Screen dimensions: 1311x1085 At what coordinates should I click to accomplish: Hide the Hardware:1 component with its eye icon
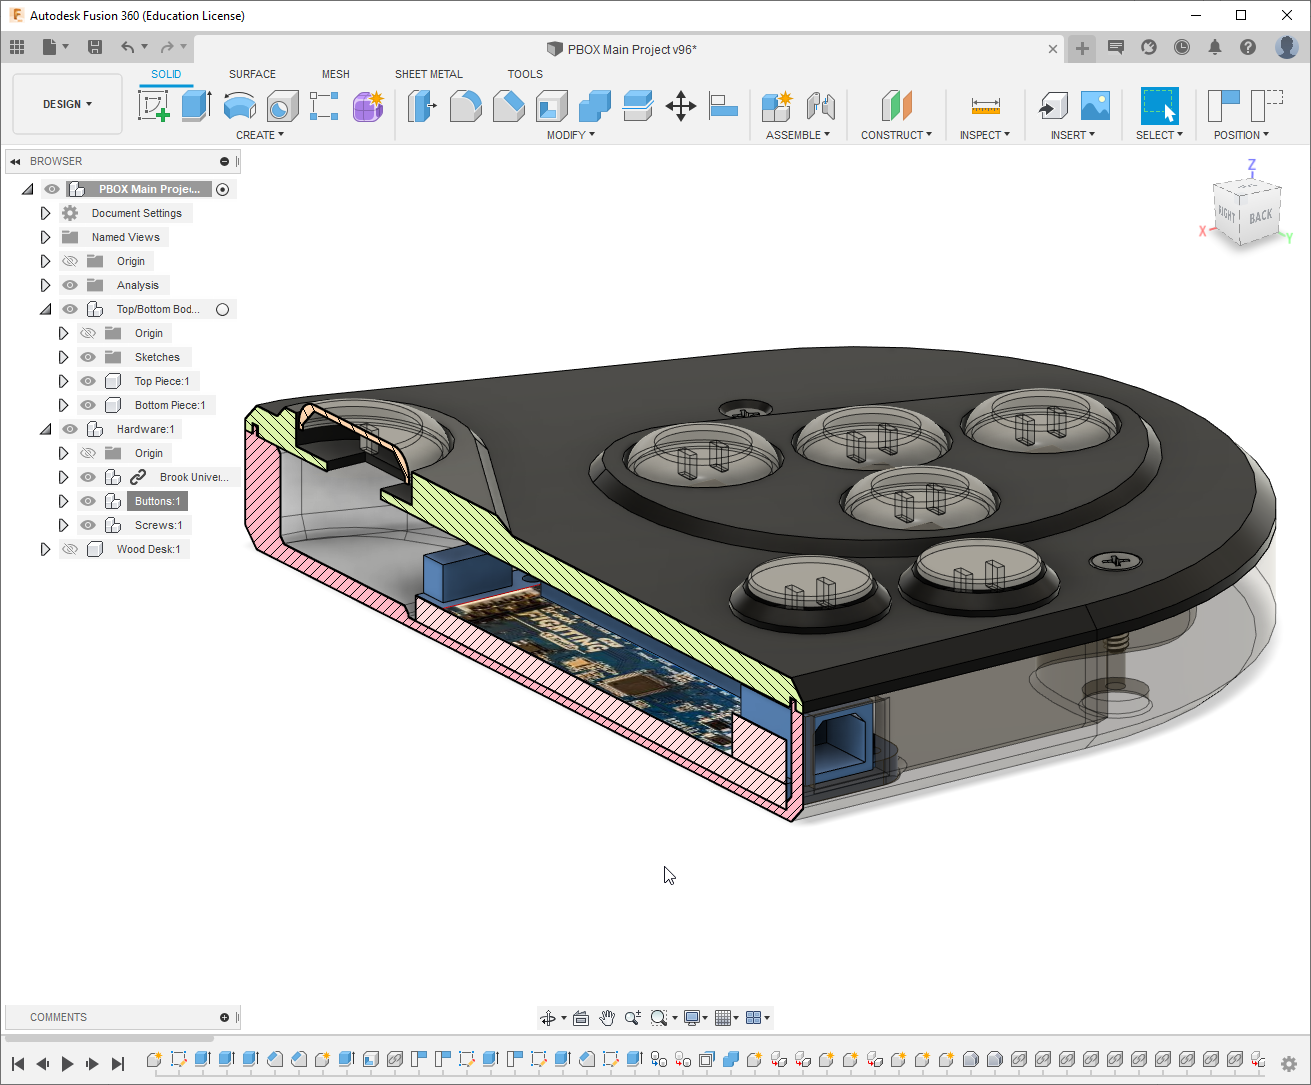pyautogui.click(x=69, y=428)
